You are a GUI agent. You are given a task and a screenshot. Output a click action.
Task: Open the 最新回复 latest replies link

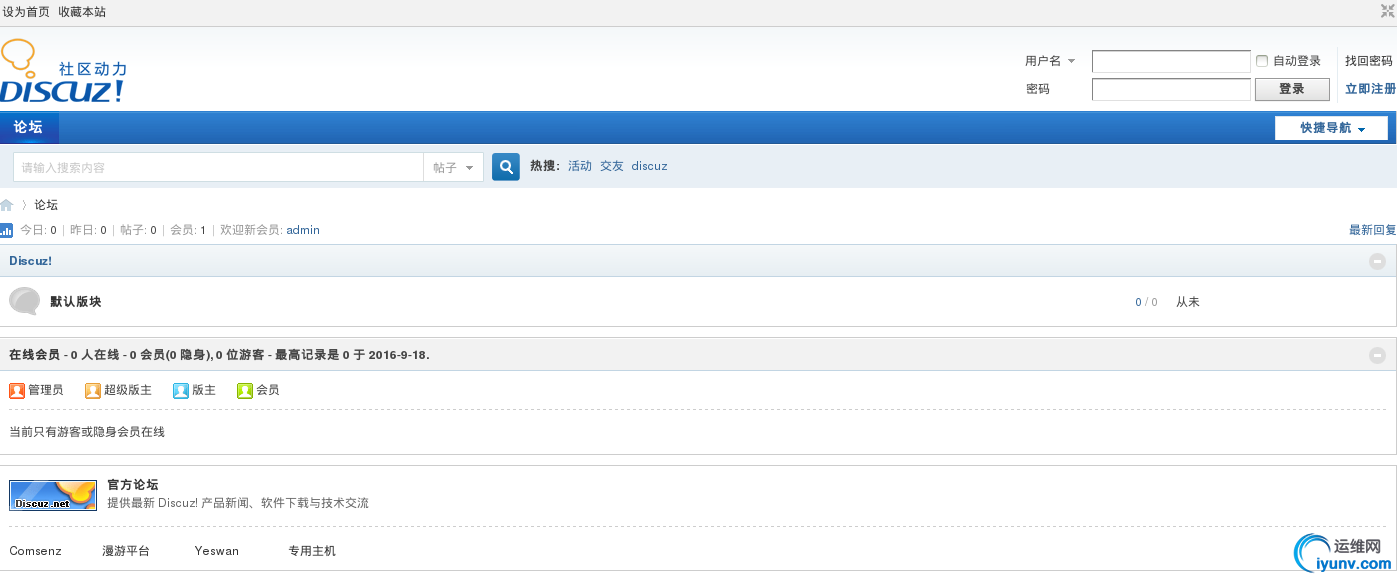(x=1372, y=230)
